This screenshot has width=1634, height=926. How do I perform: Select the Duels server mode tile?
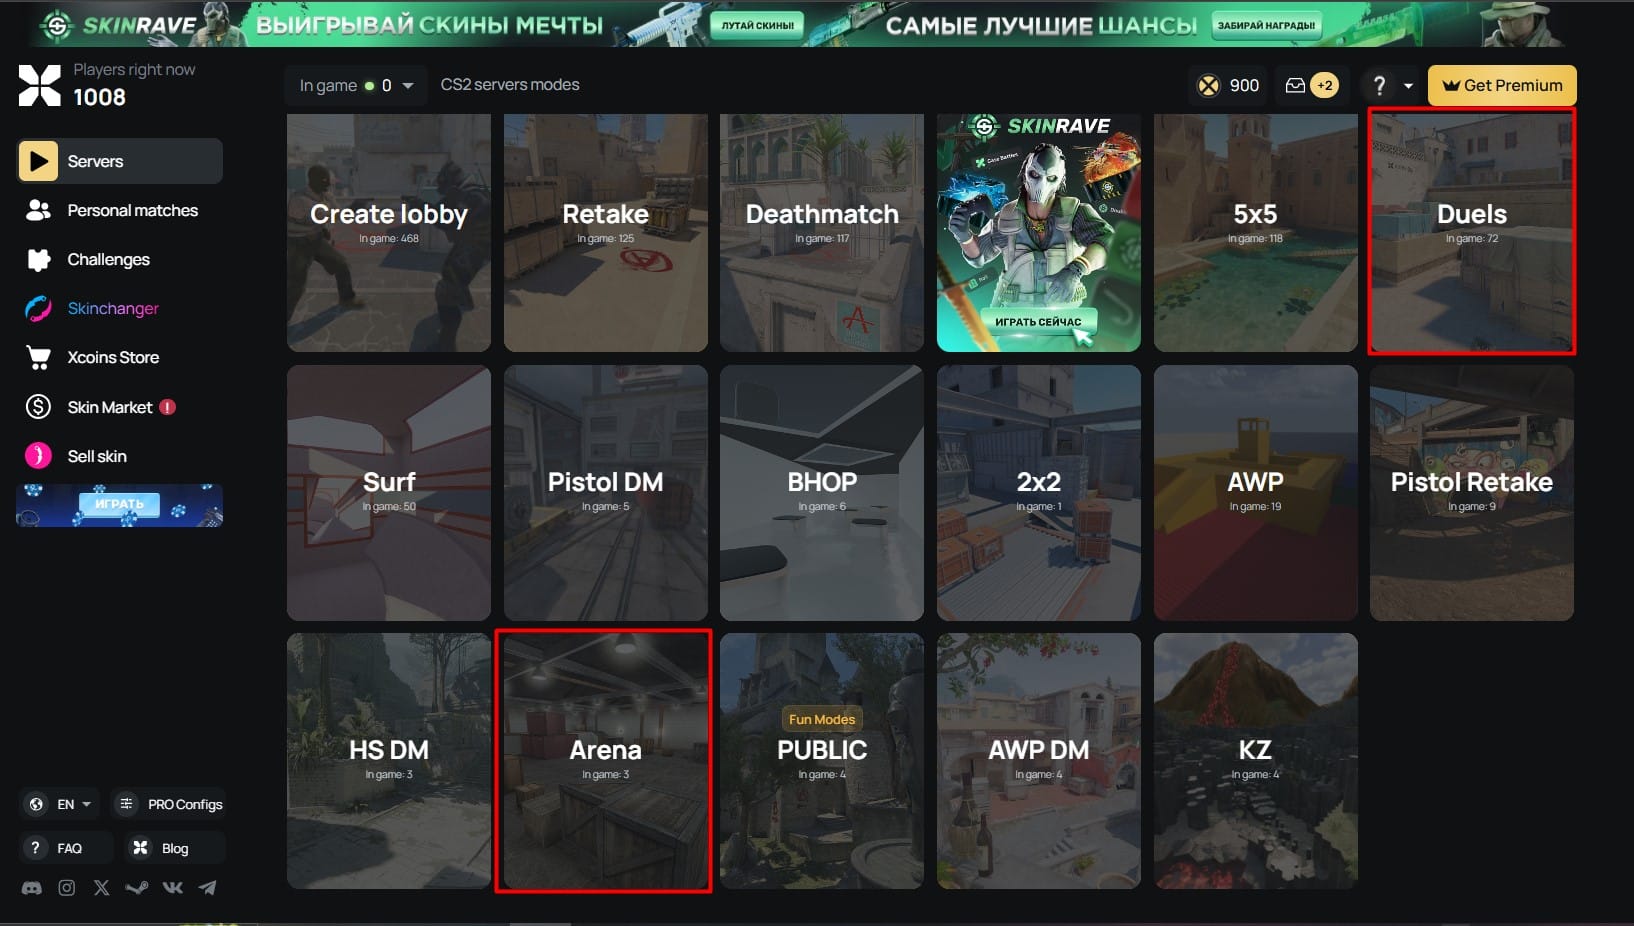[1471, 231]
